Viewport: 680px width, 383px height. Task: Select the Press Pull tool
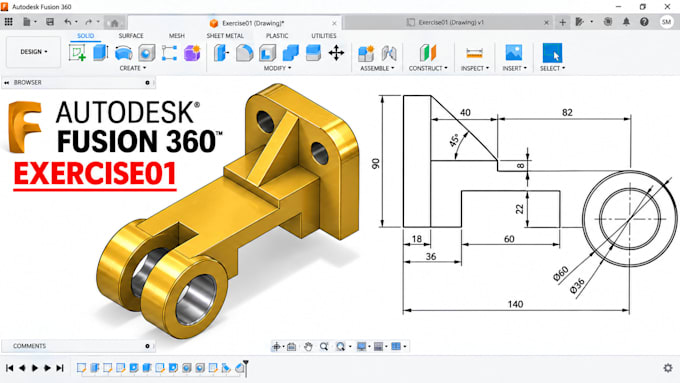(x=221, y=53)
